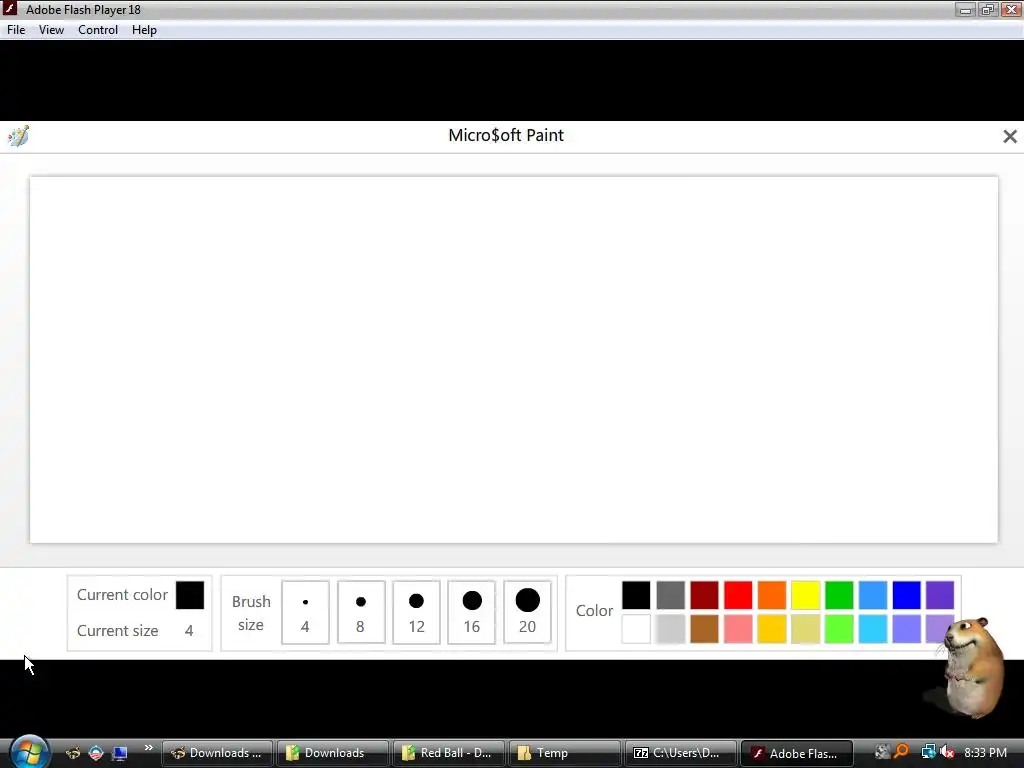Pick the dark purple color swatch
This screenshot has width=1024, height=768.
(x=940, y=595)
